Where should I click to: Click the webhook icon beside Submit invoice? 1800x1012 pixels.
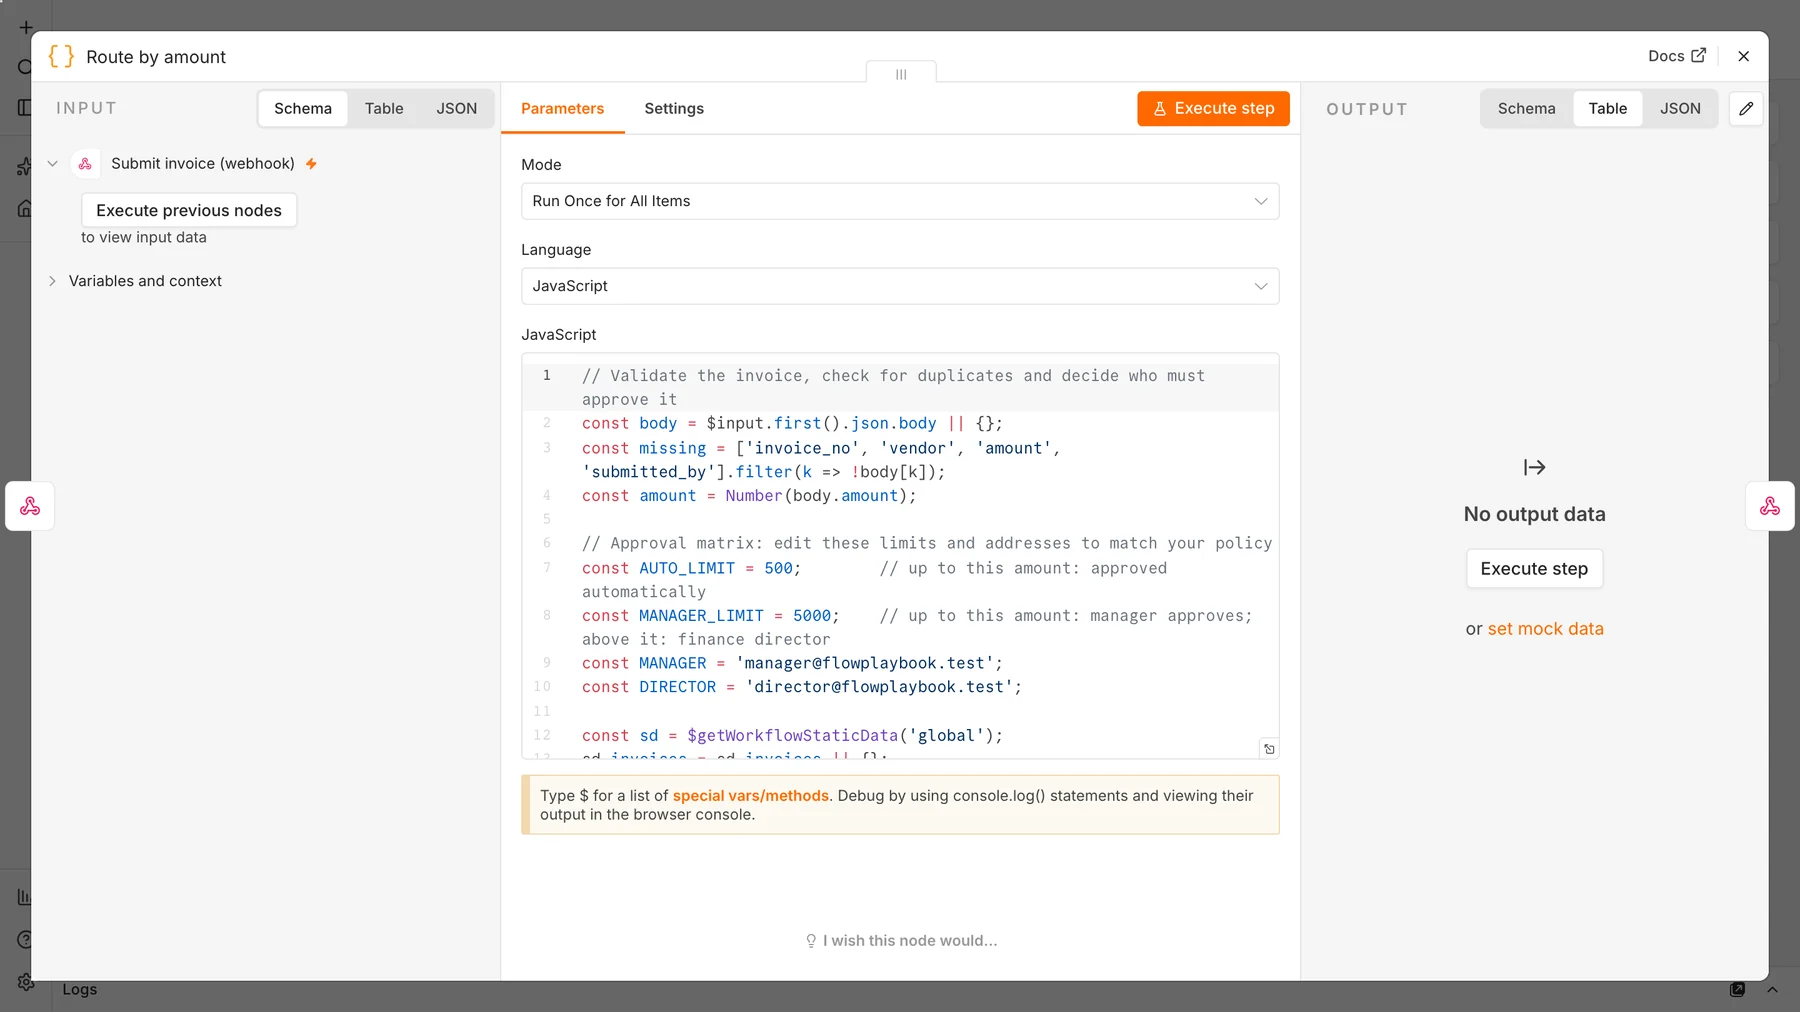pos(86,163)
